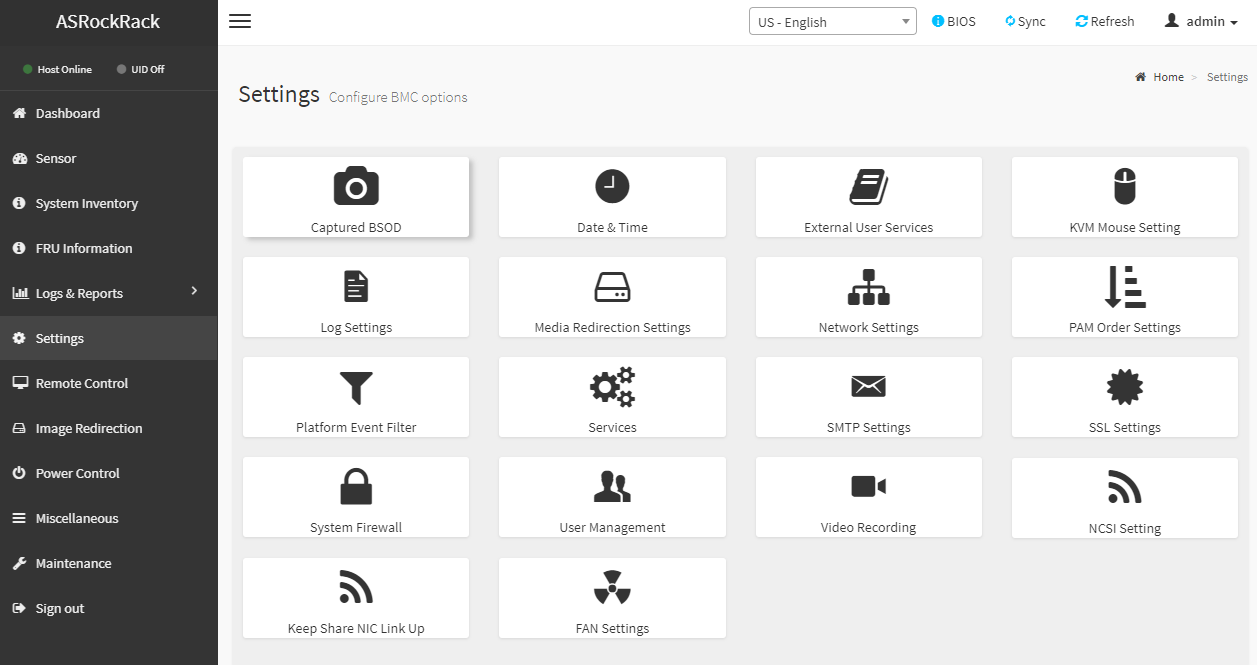Open Power Control in sidebar
1257x665 pixels.
pos(108,473)
